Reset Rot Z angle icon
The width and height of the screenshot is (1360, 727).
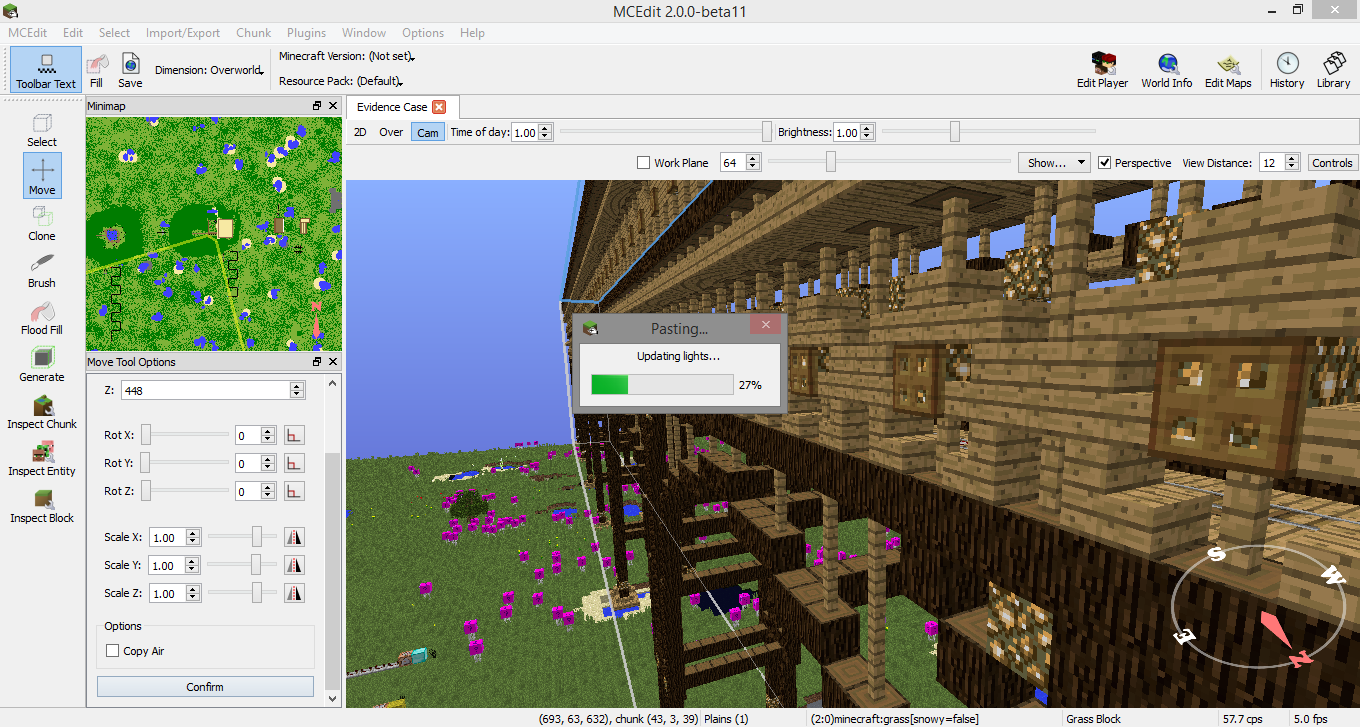pos(294,491)
